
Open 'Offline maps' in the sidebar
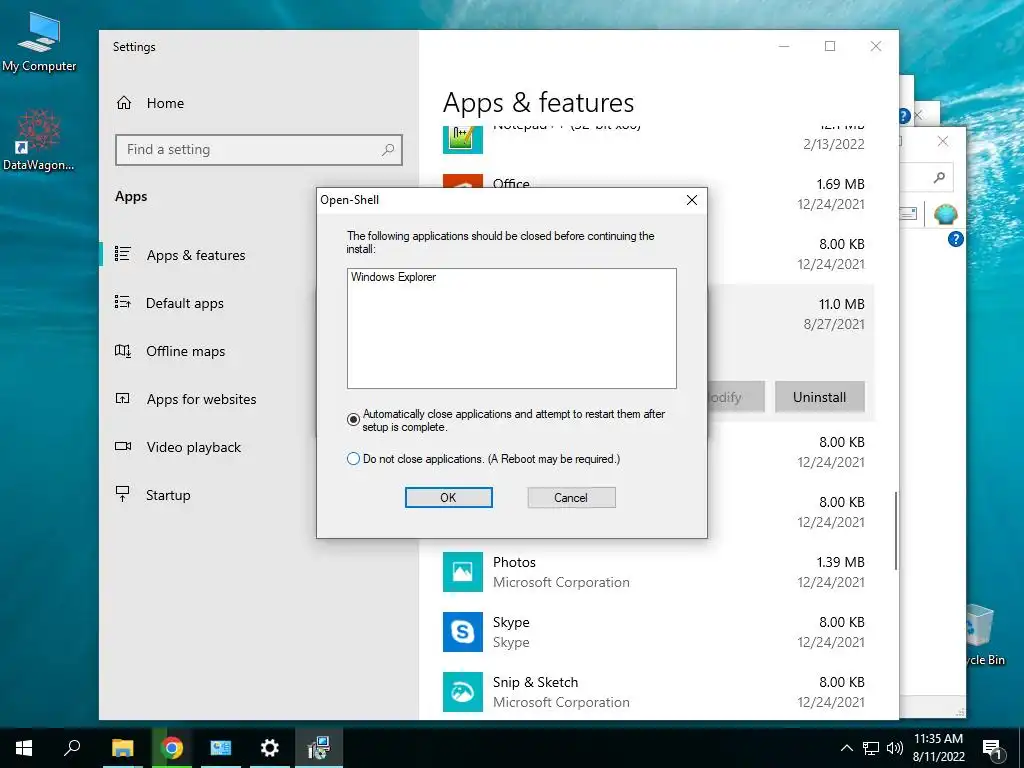tap(185, 351)
